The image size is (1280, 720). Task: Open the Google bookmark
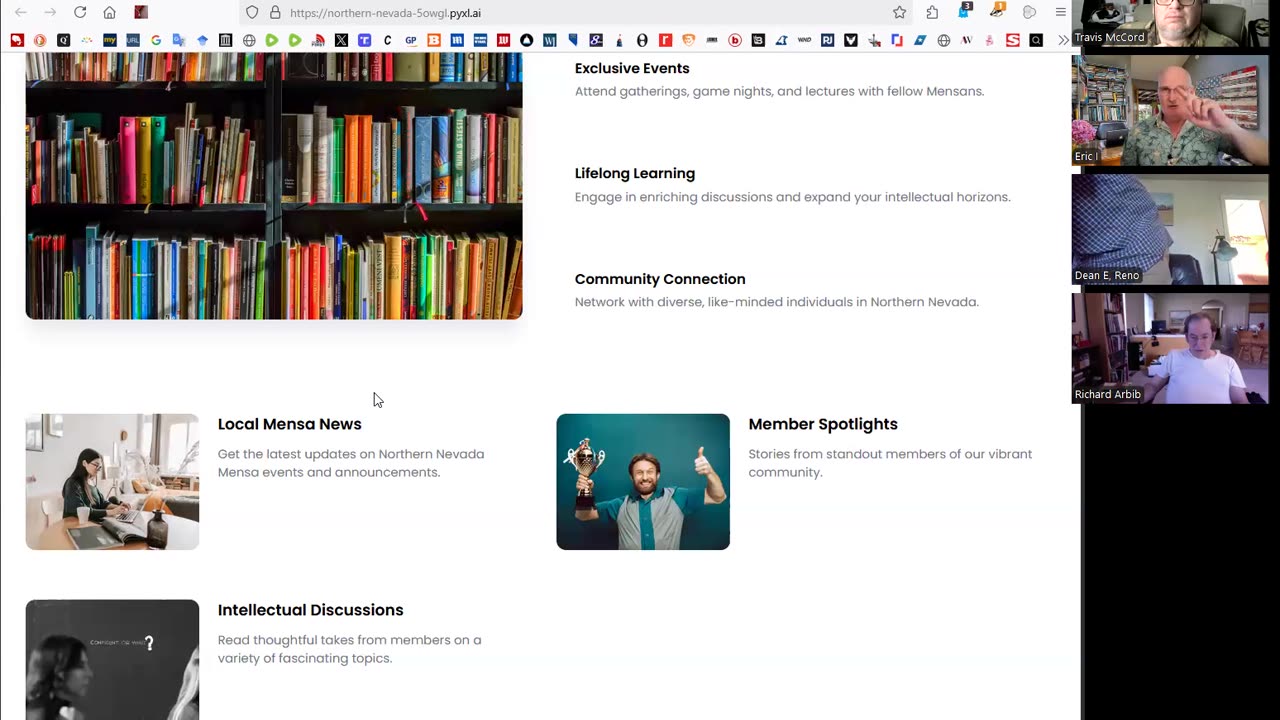coord(156,40)
